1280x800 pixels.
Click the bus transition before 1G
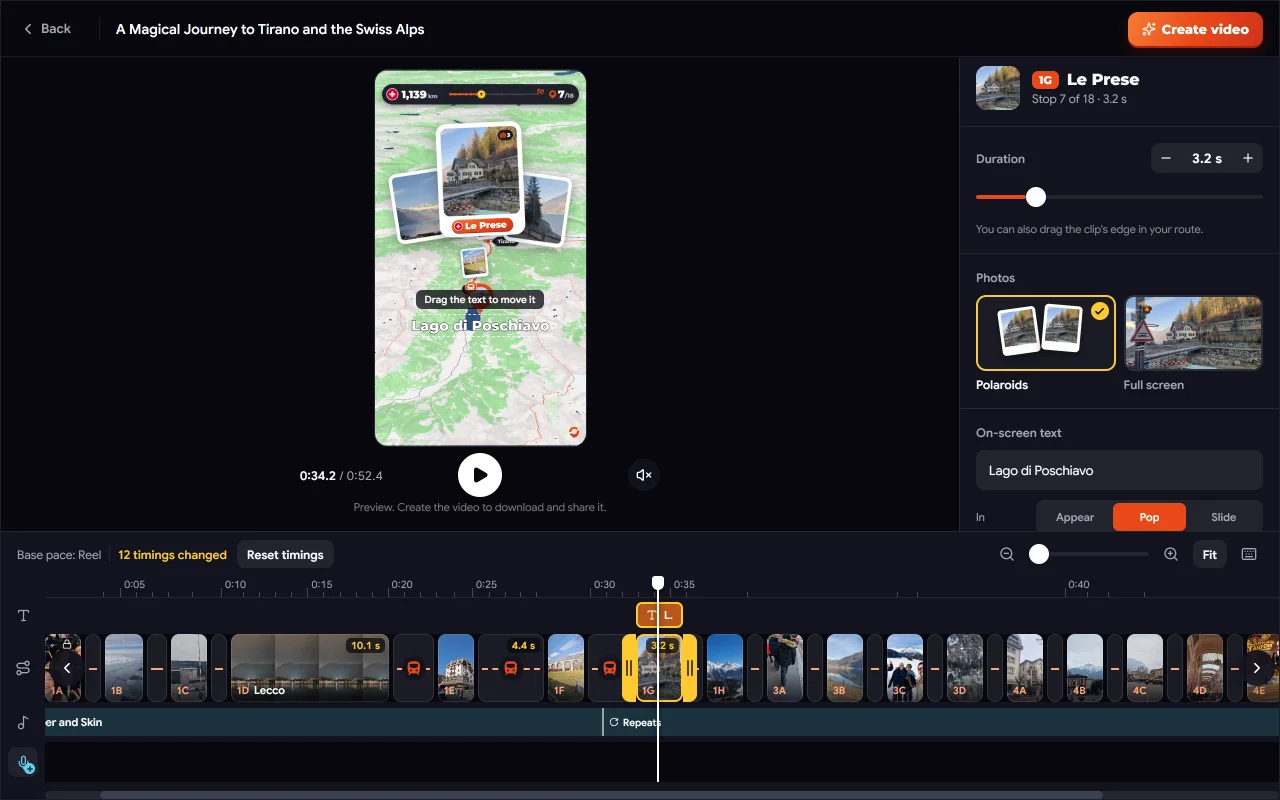608,667
